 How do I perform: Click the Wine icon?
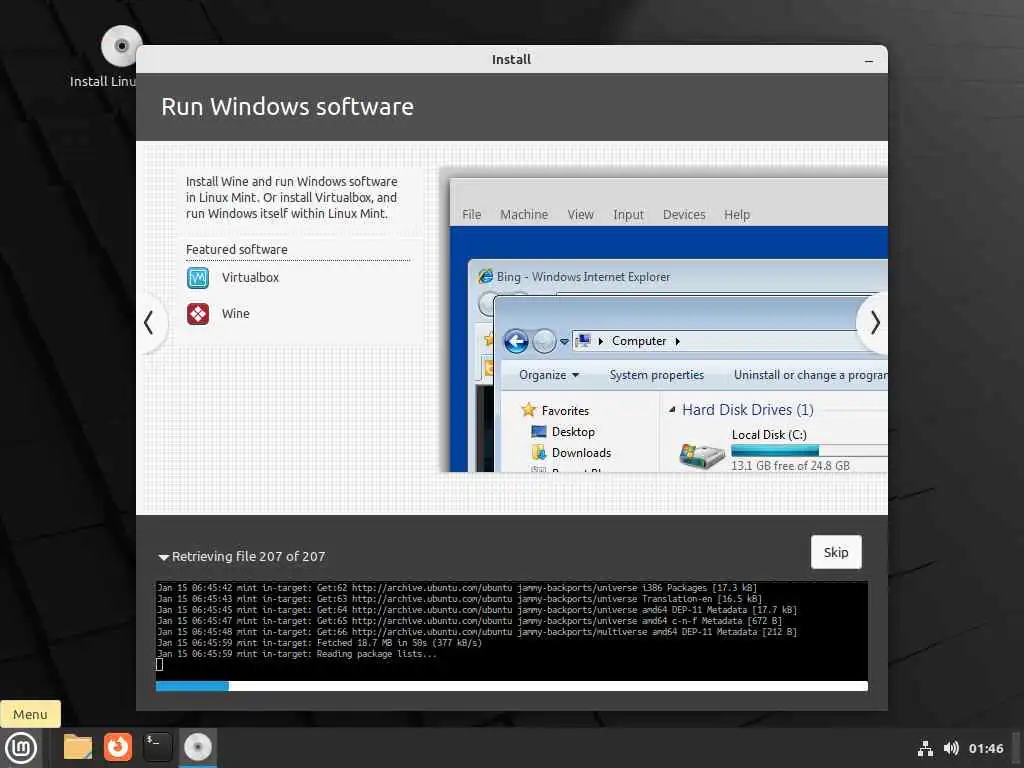(x=198, y=314)
